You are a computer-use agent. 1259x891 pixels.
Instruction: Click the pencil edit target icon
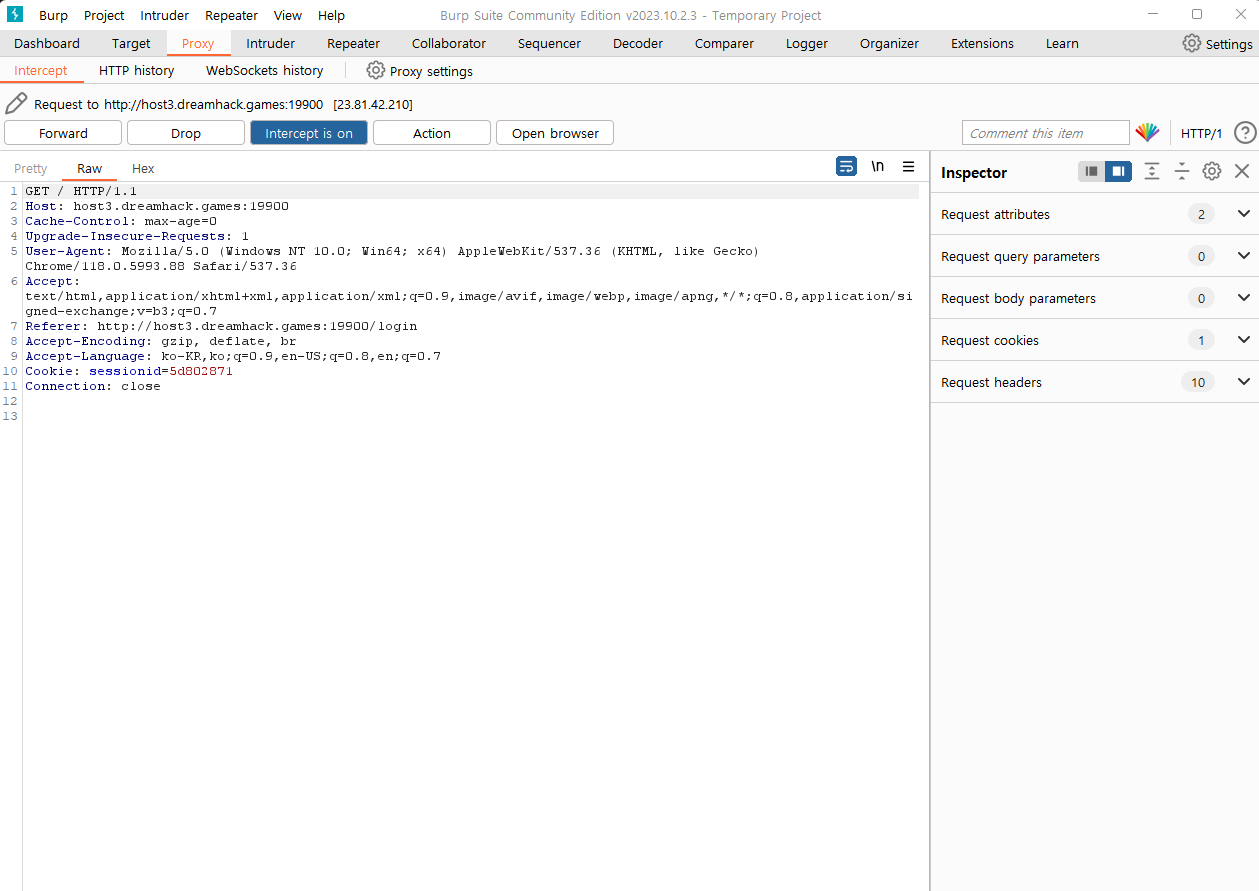tap(16, 104)
